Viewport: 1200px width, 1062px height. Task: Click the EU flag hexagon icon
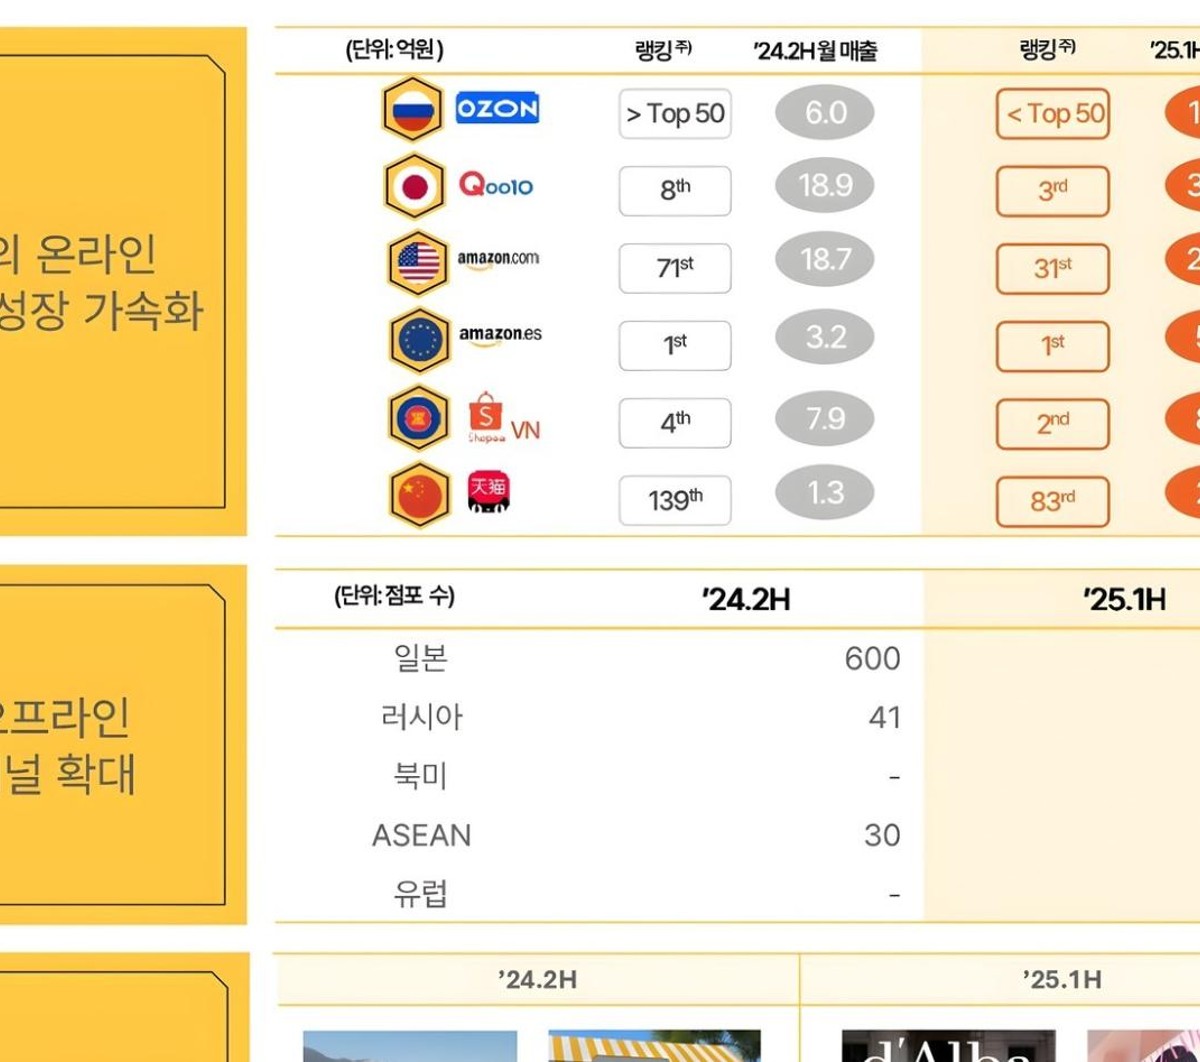420,340
